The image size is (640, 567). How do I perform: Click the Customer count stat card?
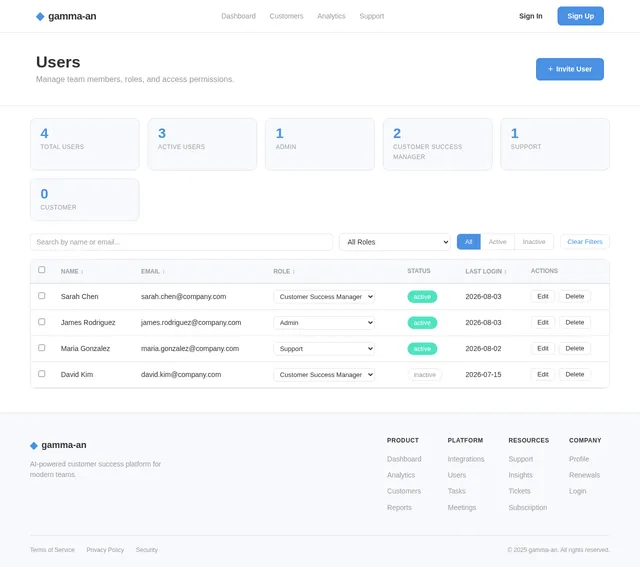(x=85, y=200)
